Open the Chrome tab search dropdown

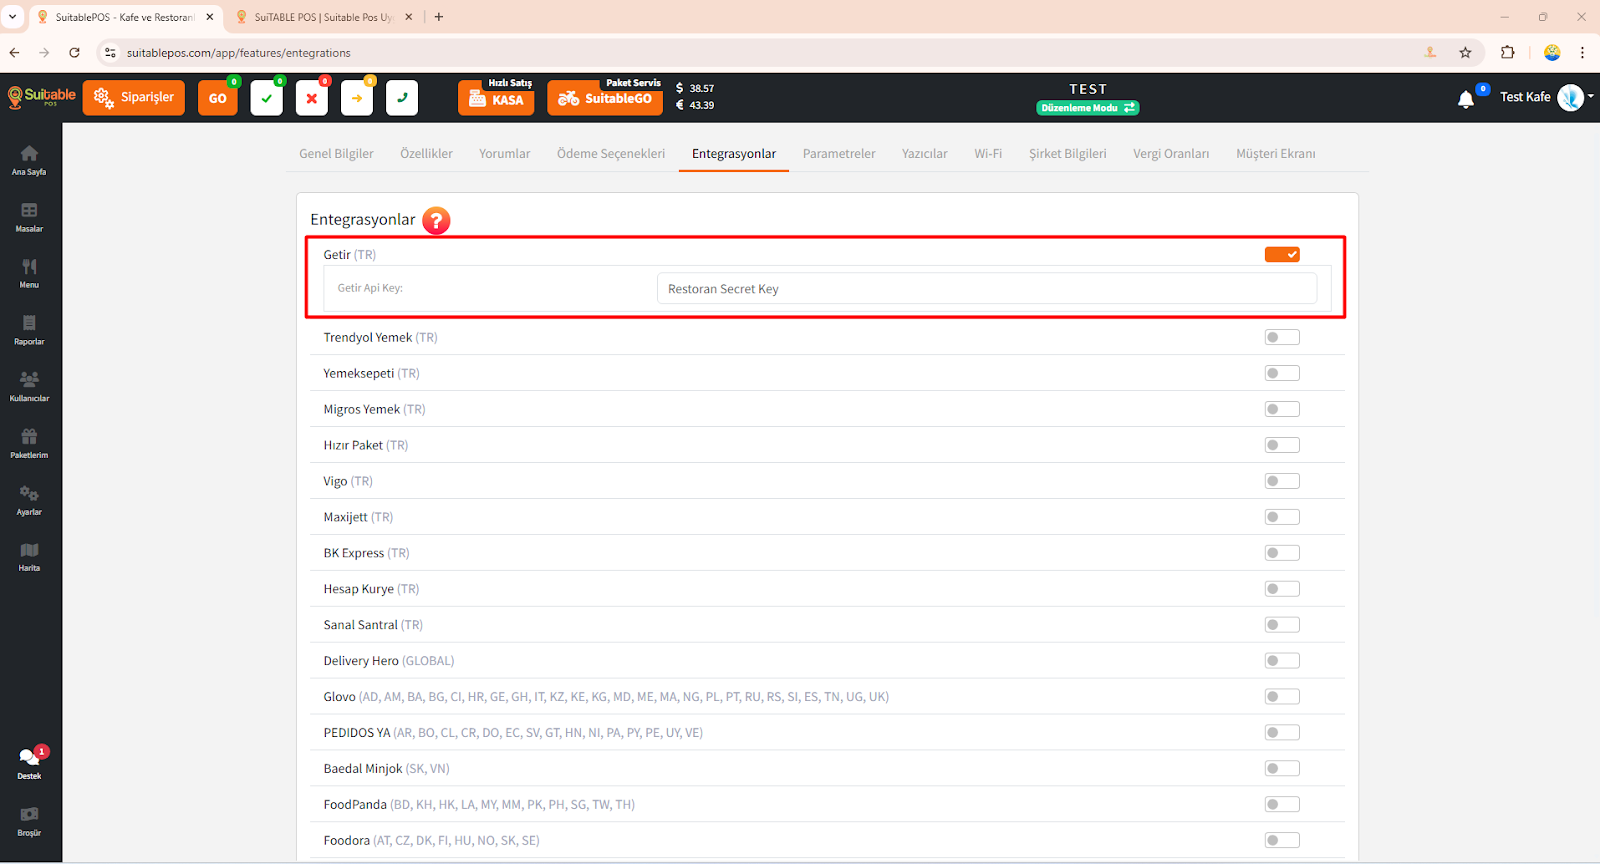[x=13, y=17]
